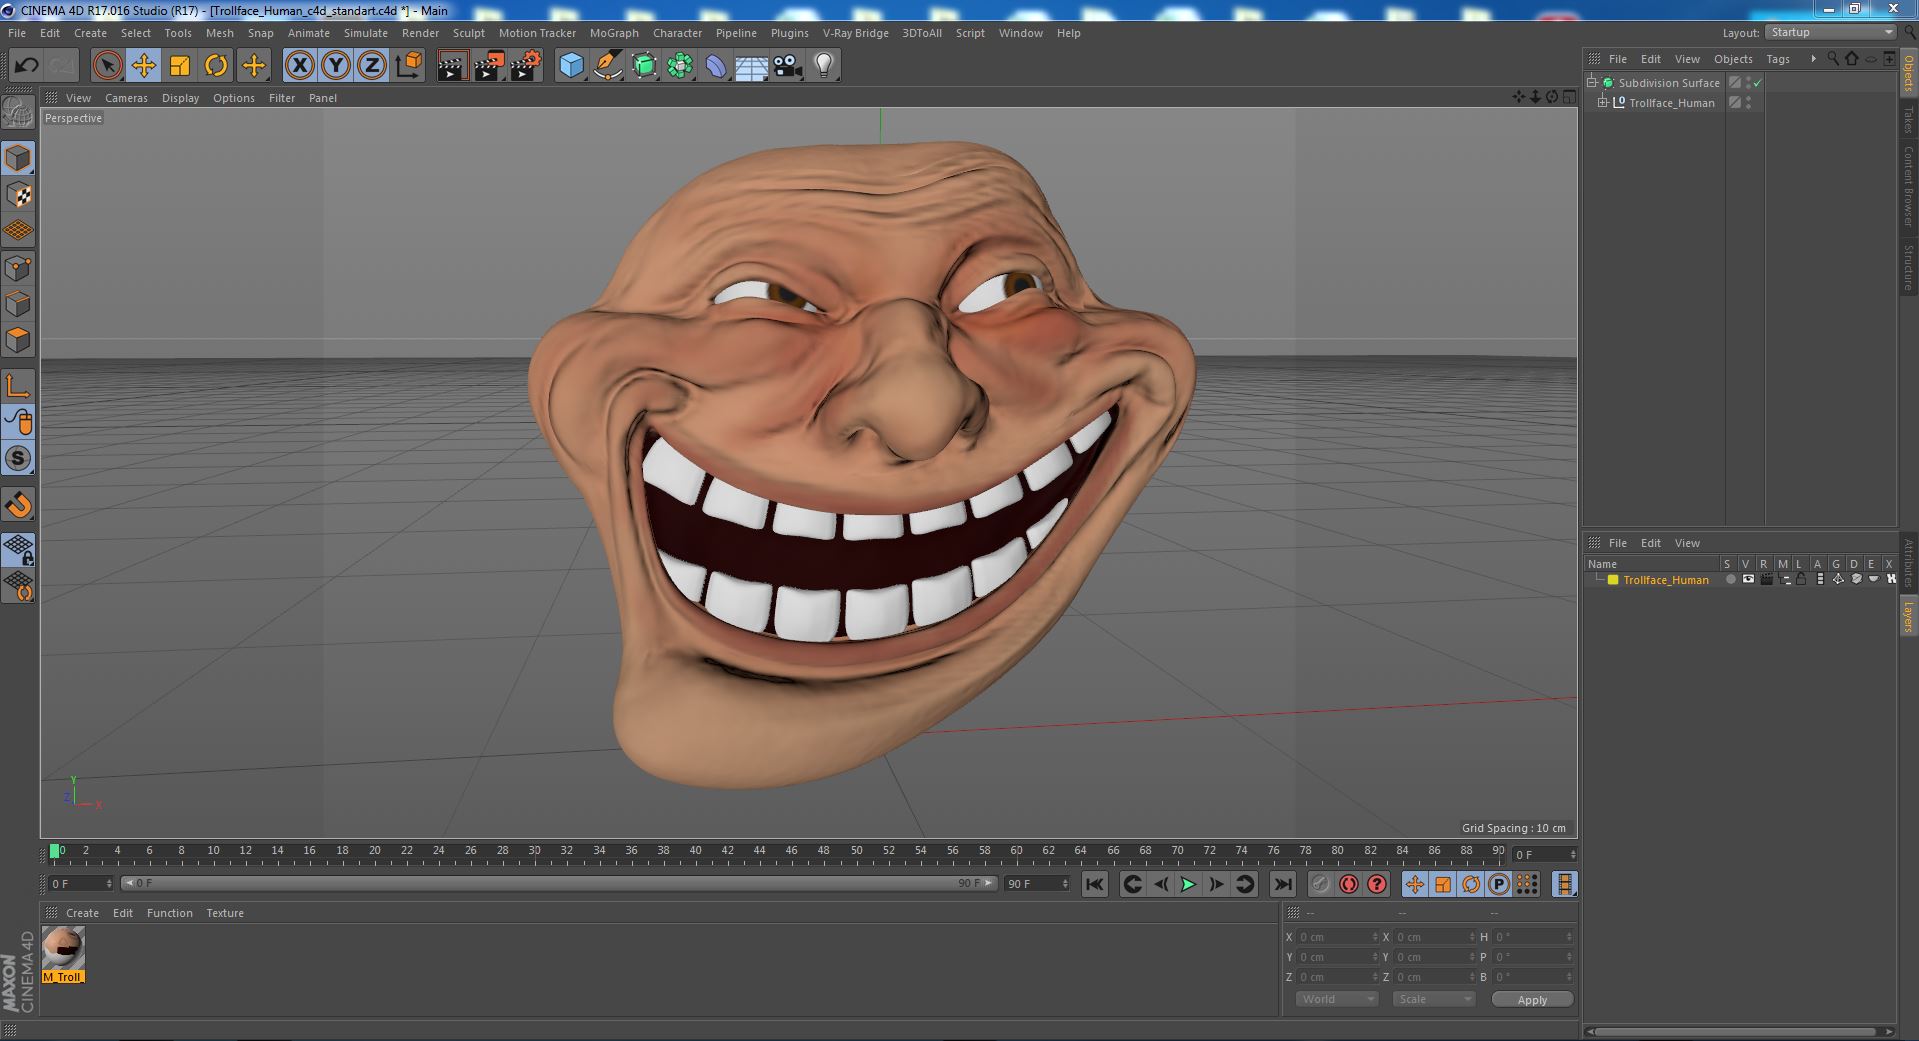Viewport: 1919px width, 1041px height.
Task: Play the animation forward
Action: [1188, 884]
